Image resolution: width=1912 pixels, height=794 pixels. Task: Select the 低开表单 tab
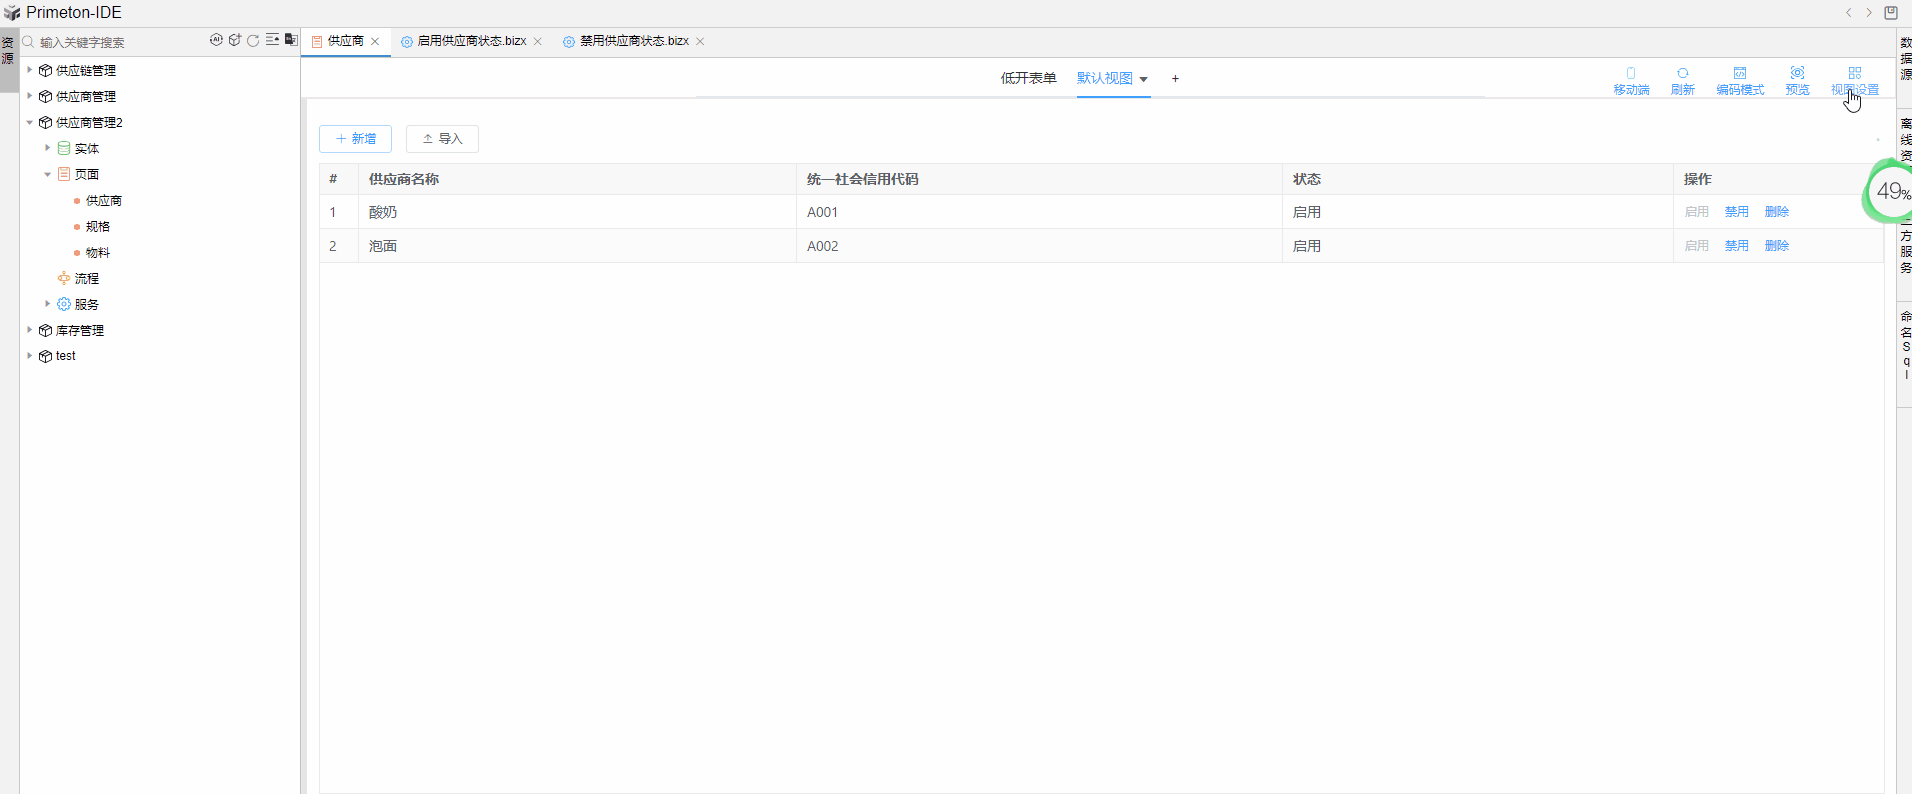click(1028, 78)
